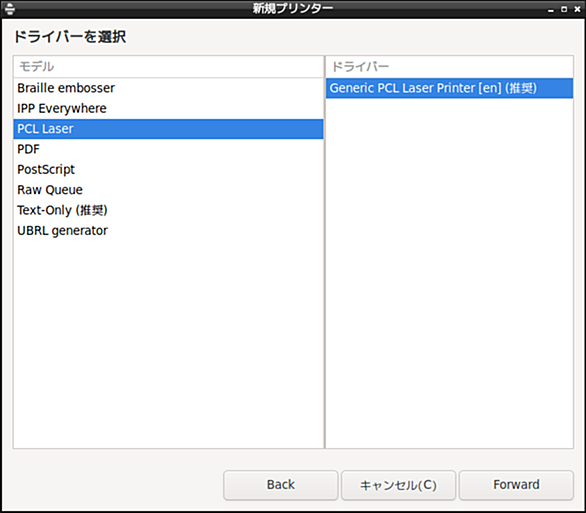Viewport: 586px width, 513px height.
Task: Cancel with キャンセル(C) button
Action: click(x=398, y=485)
